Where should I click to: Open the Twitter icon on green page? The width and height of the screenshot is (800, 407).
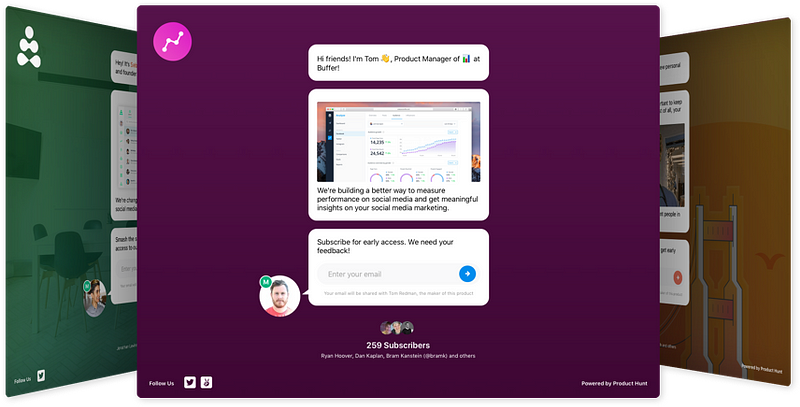click(x=41, y=376)
